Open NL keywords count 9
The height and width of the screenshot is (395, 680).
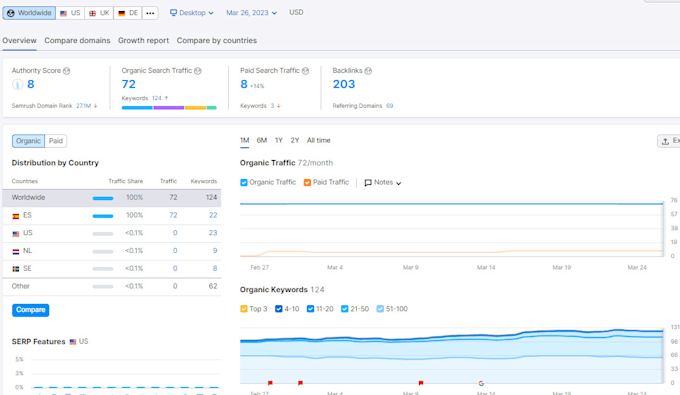[x=215, y=251]
